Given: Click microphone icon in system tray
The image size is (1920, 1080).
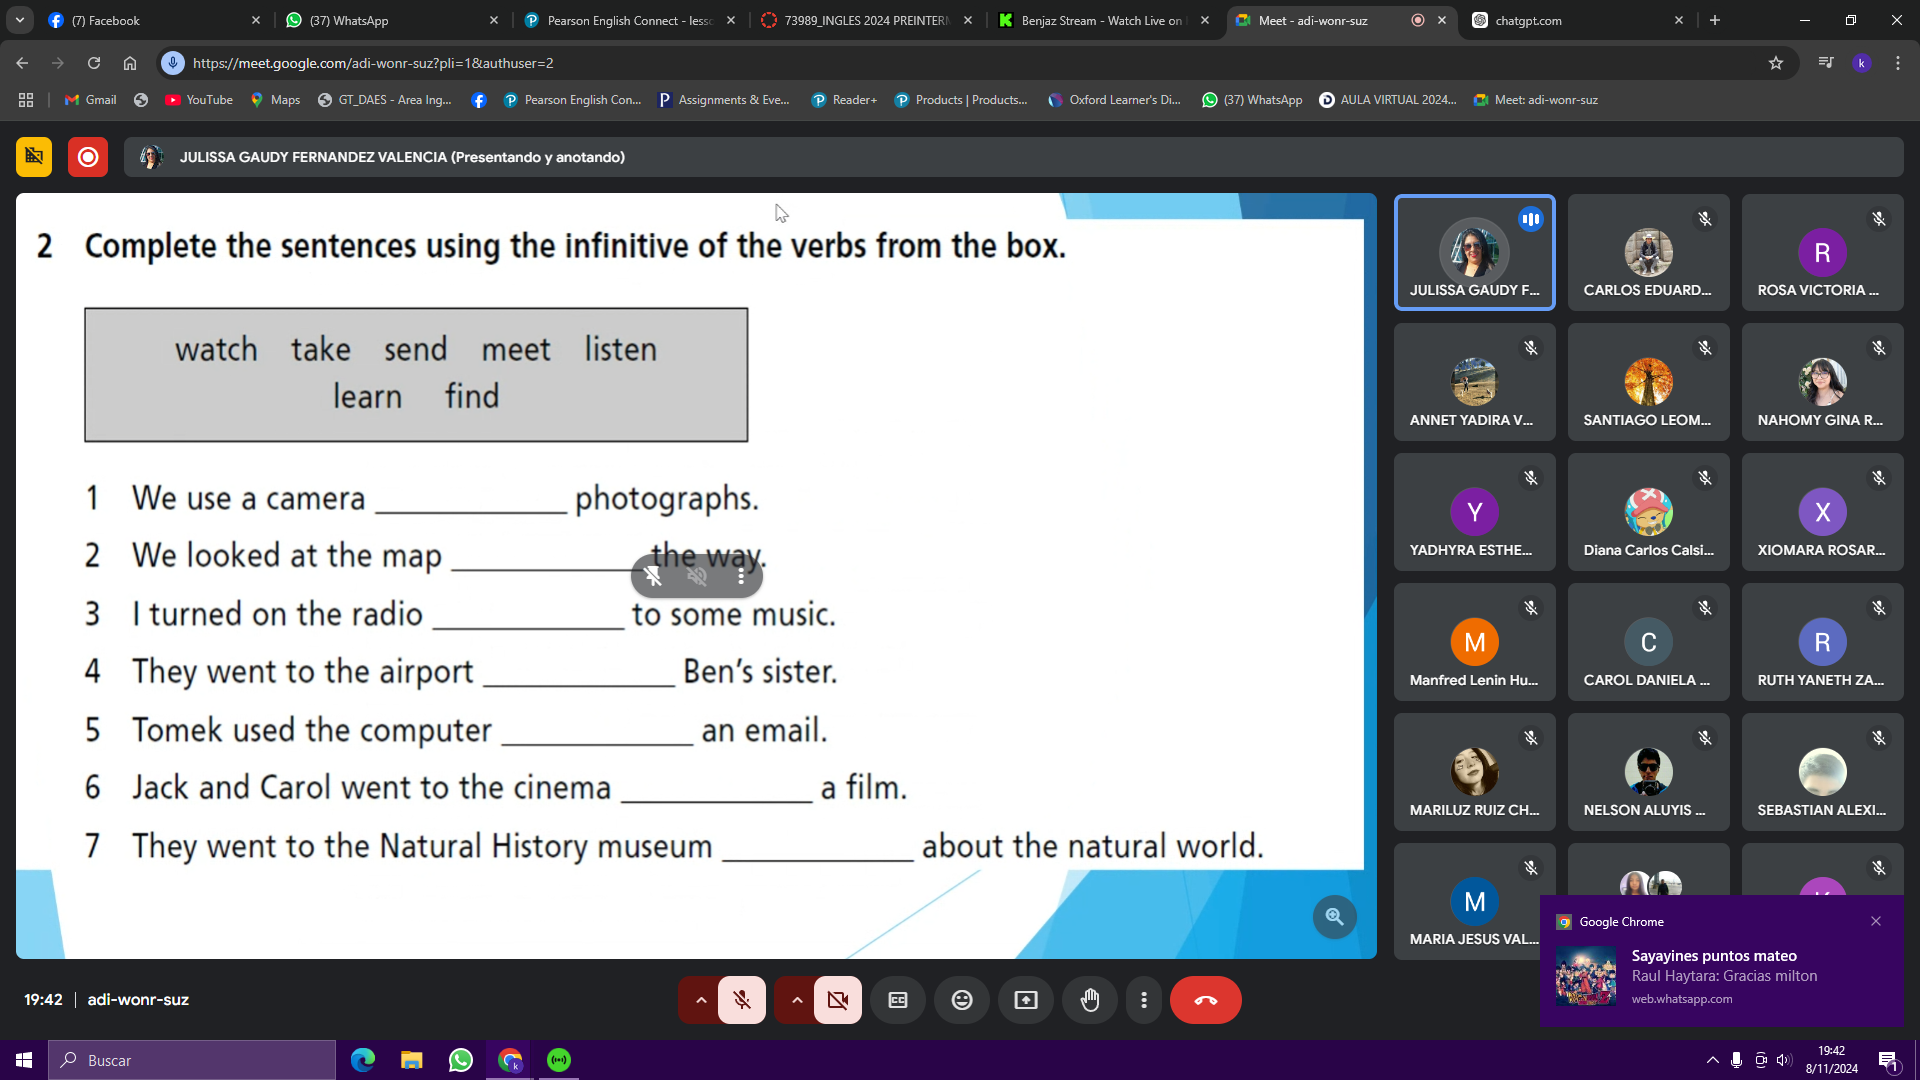Looking at the screenshot, I should tap(1736, 1060).
